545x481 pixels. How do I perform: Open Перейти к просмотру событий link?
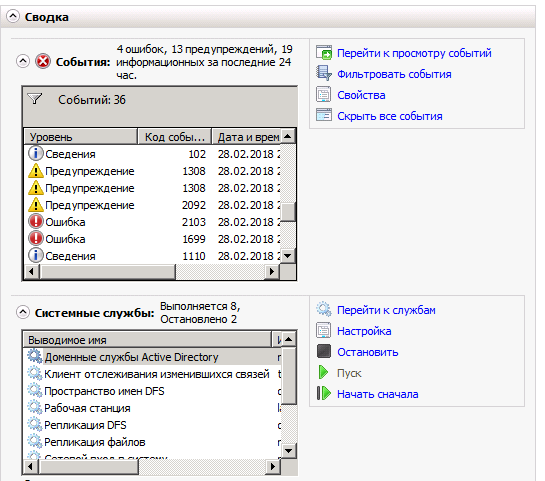(414, 53)
